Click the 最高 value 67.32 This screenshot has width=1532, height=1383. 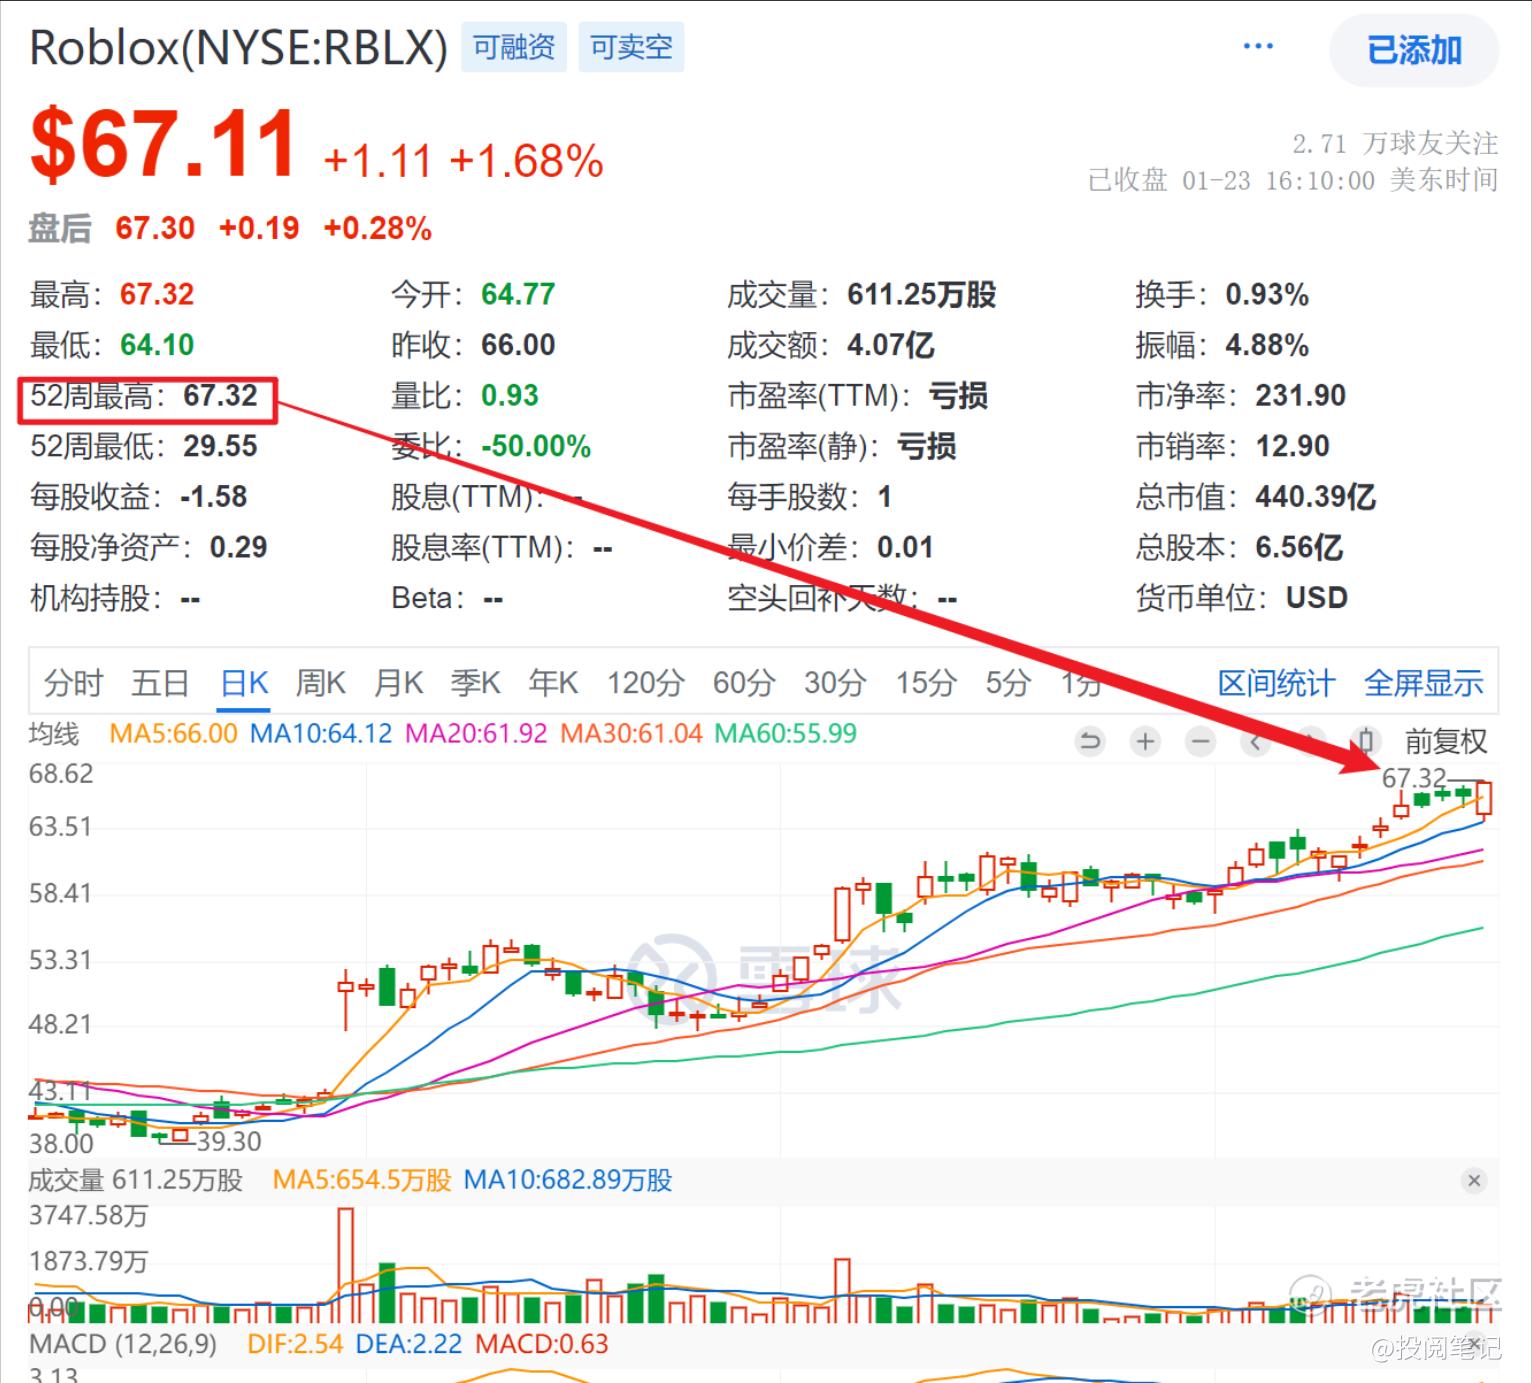[157, 294]
